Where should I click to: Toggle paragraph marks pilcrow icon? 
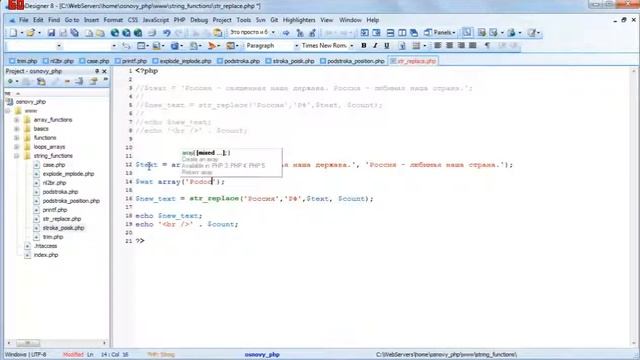(x=487, y=46)
